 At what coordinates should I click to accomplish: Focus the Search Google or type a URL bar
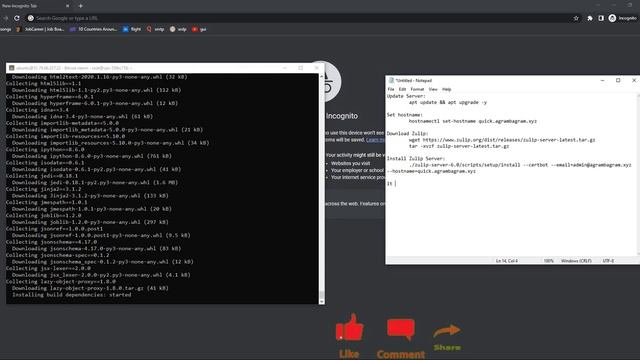302,18
